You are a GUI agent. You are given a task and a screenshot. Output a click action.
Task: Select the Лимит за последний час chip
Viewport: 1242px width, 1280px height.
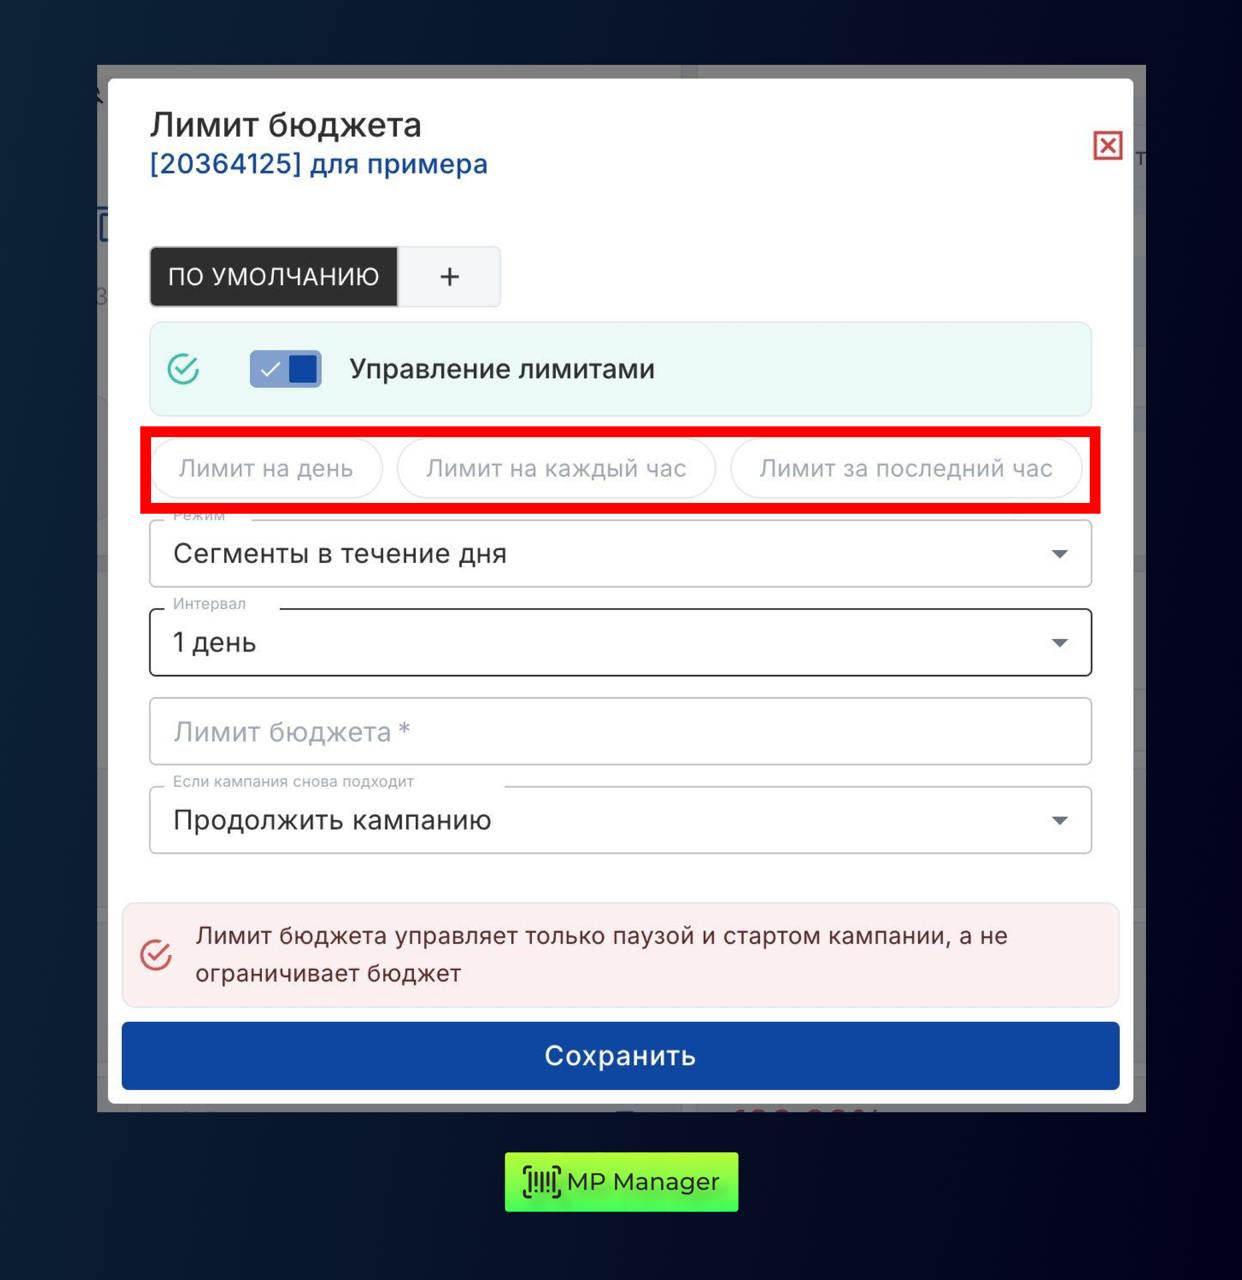906,469
